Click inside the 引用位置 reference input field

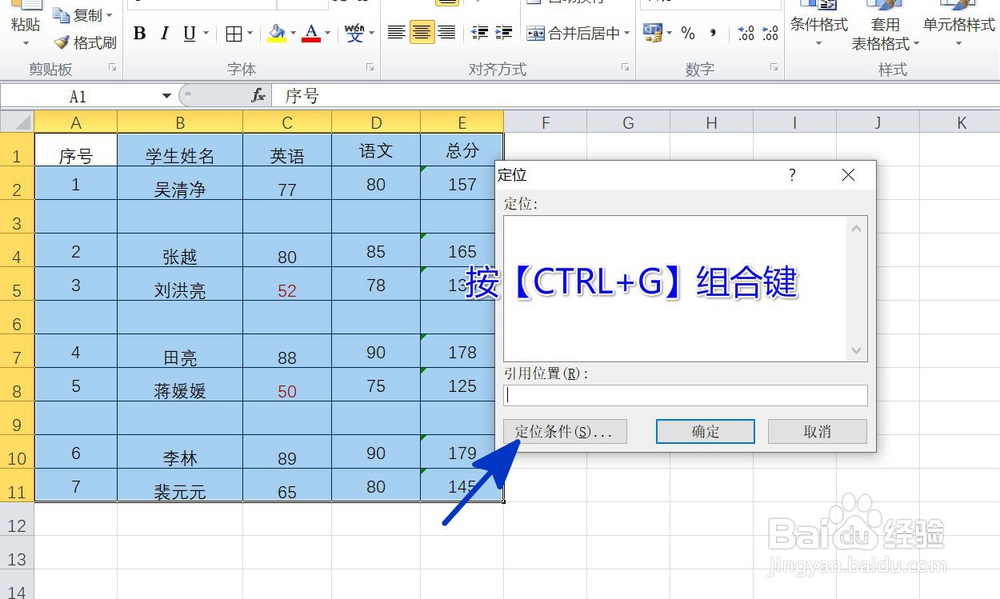685,395
